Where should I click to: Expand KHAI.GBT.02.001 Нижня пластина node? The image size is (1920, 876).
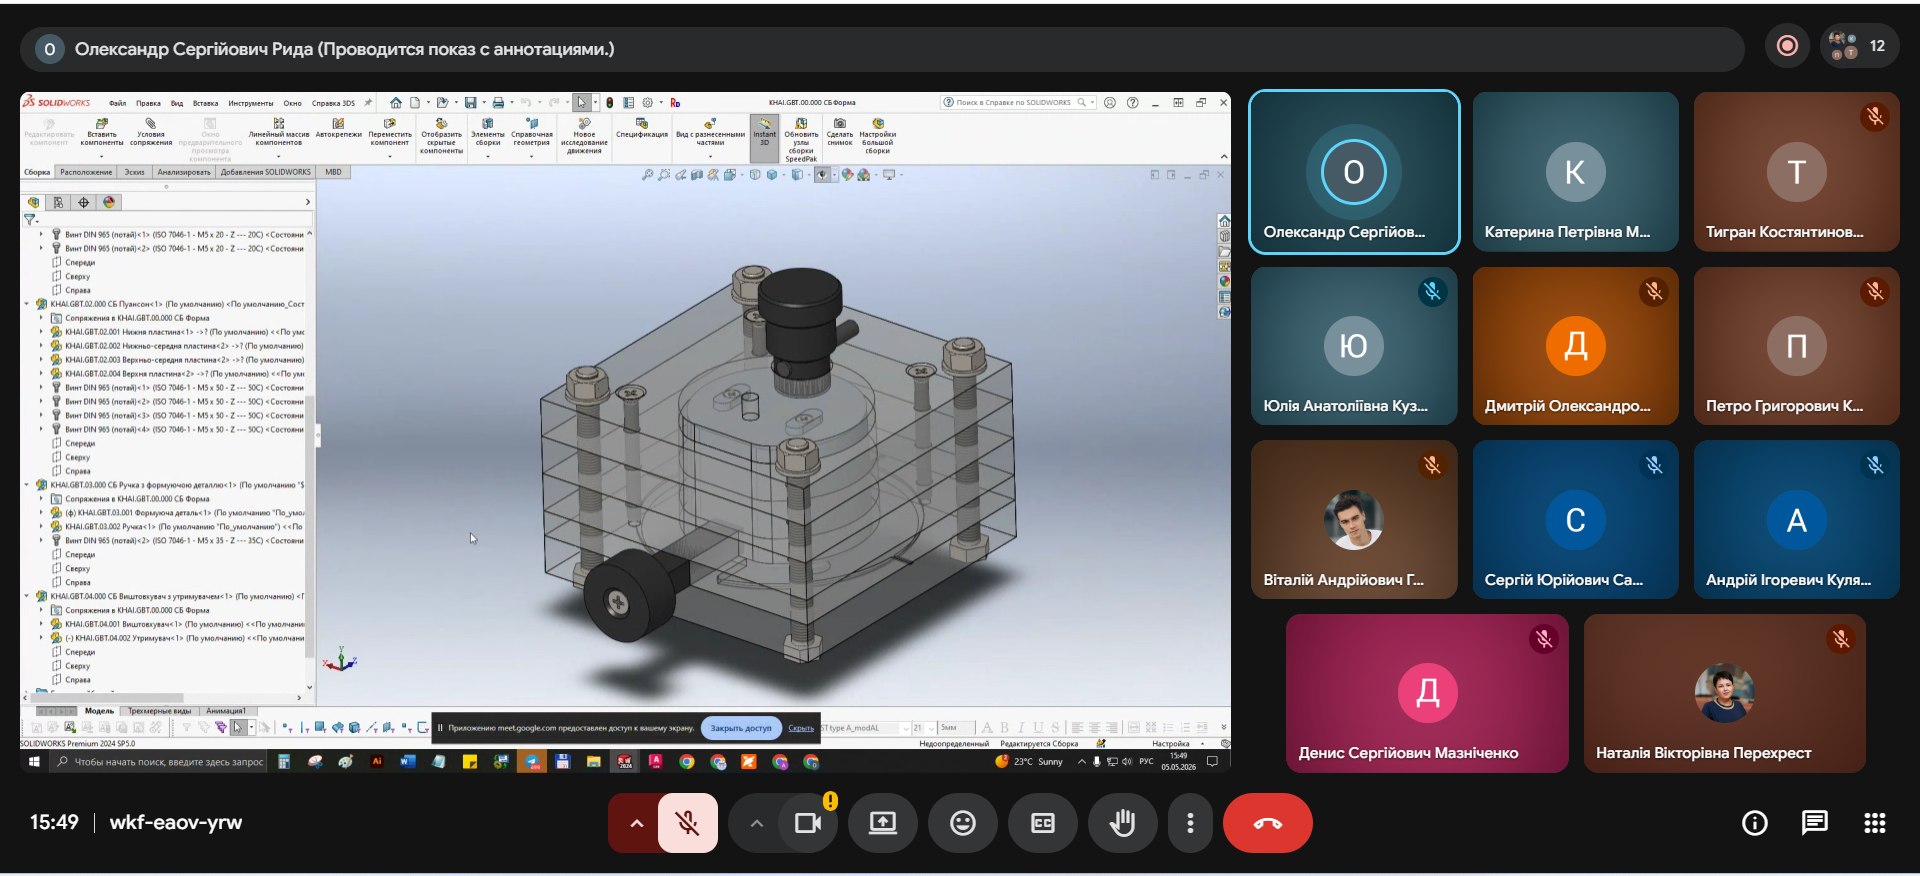pyautogui.click(x=41, y=332)
